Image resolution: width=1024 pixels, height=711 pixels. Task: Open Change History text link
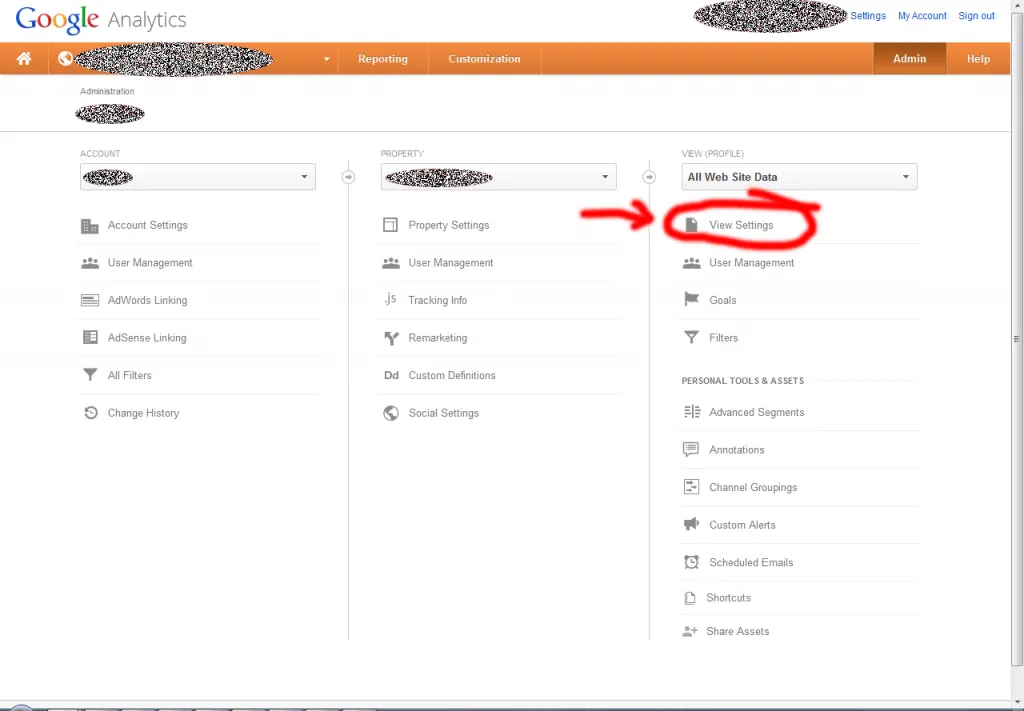click(x=143, y=413)
